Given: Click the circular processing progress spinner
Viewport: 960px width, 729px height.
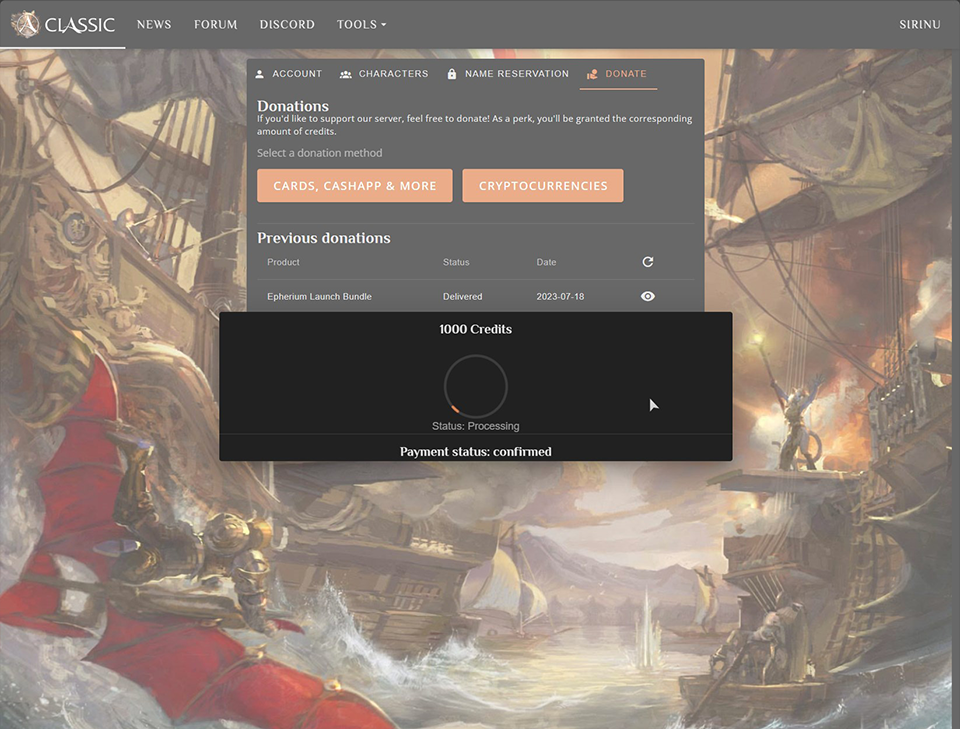Looking at the screenshot, I should [476, 386].
